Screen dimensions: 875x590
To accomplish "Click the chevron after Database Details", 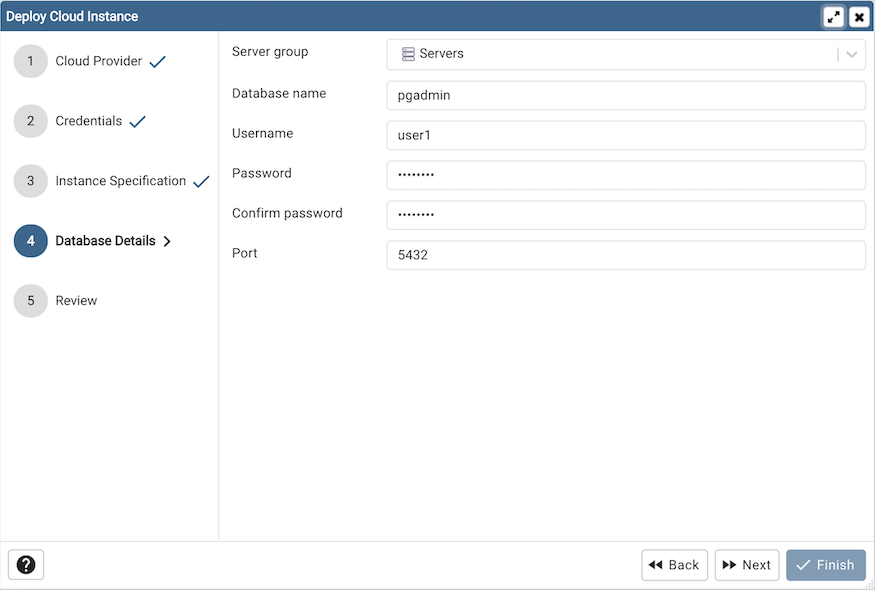I will click(x=168, y=241).
